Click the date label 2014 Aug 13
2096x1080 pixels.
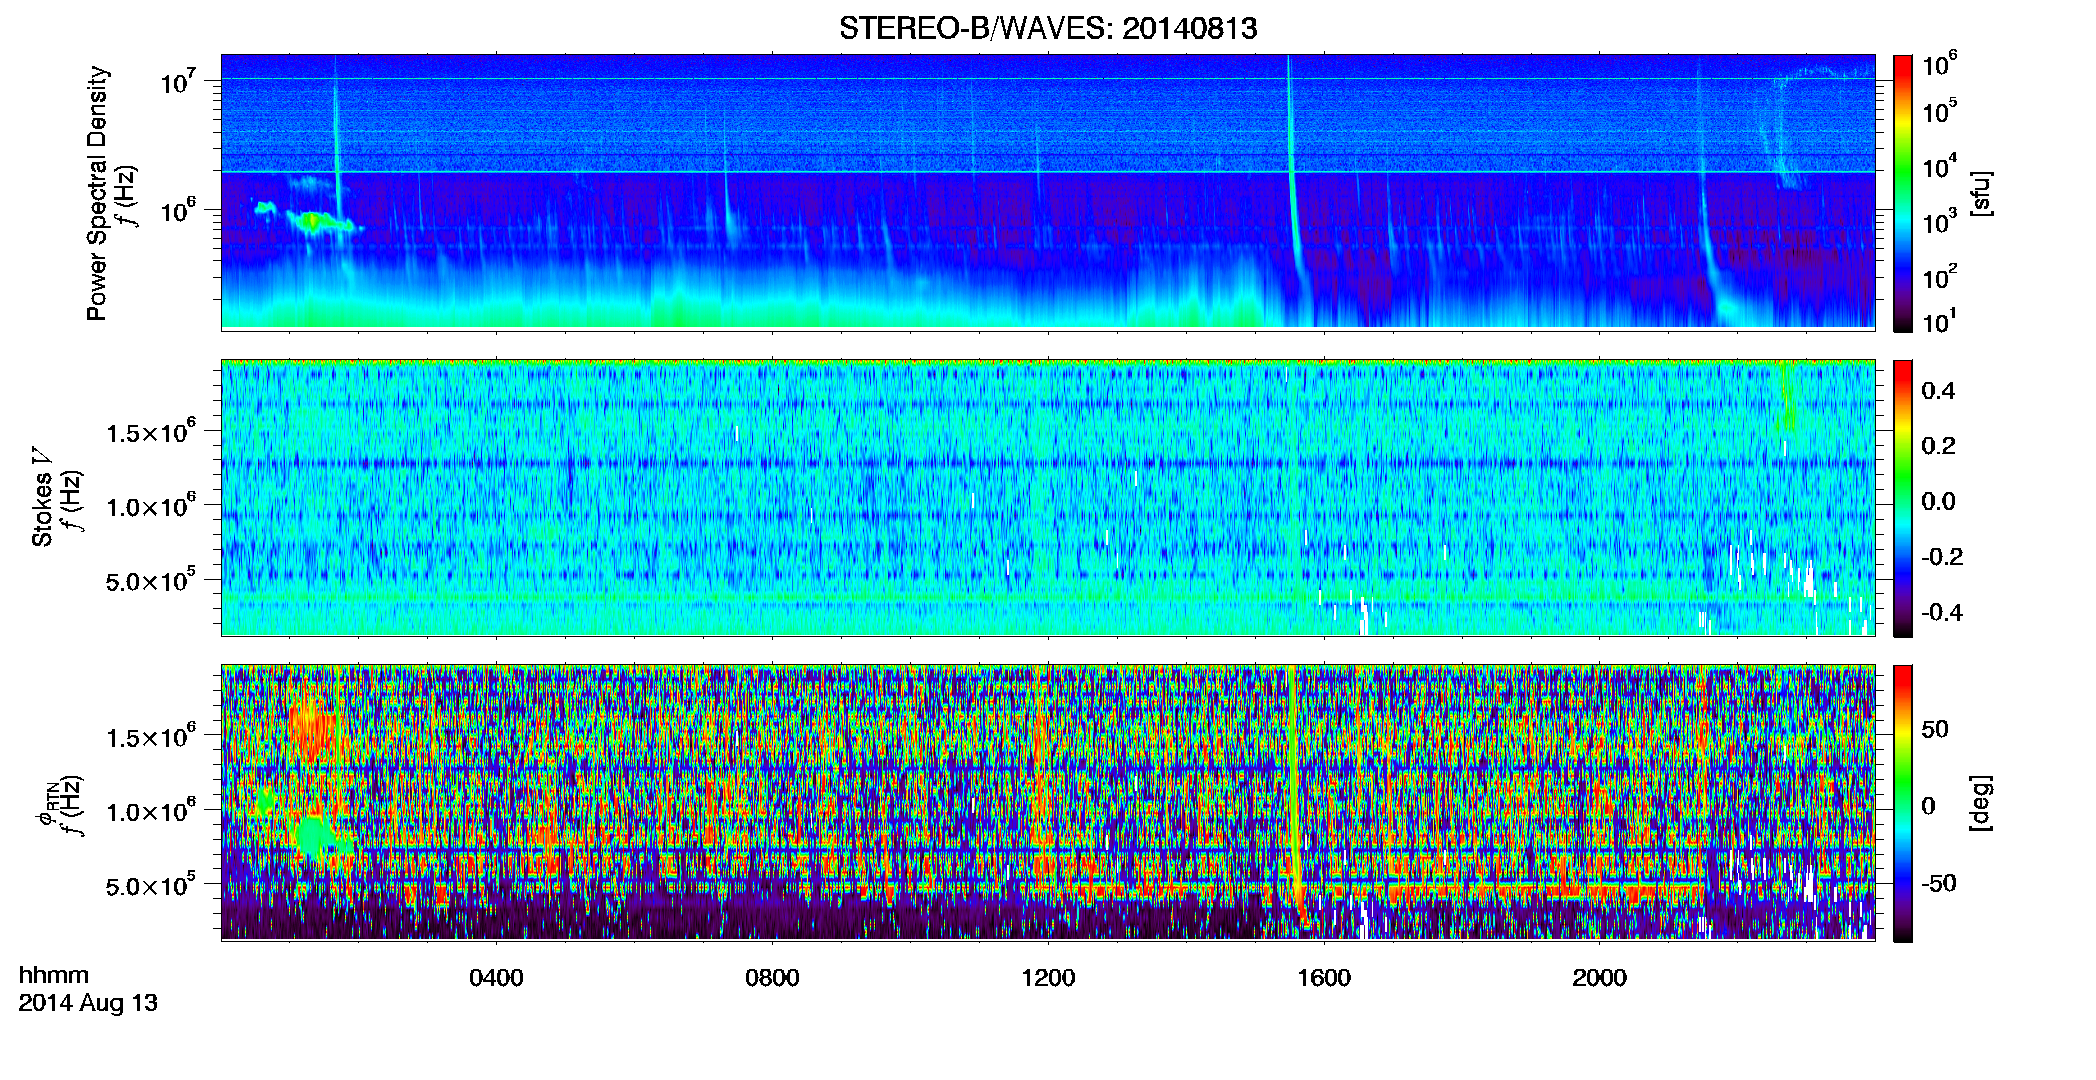(88, 1002)
